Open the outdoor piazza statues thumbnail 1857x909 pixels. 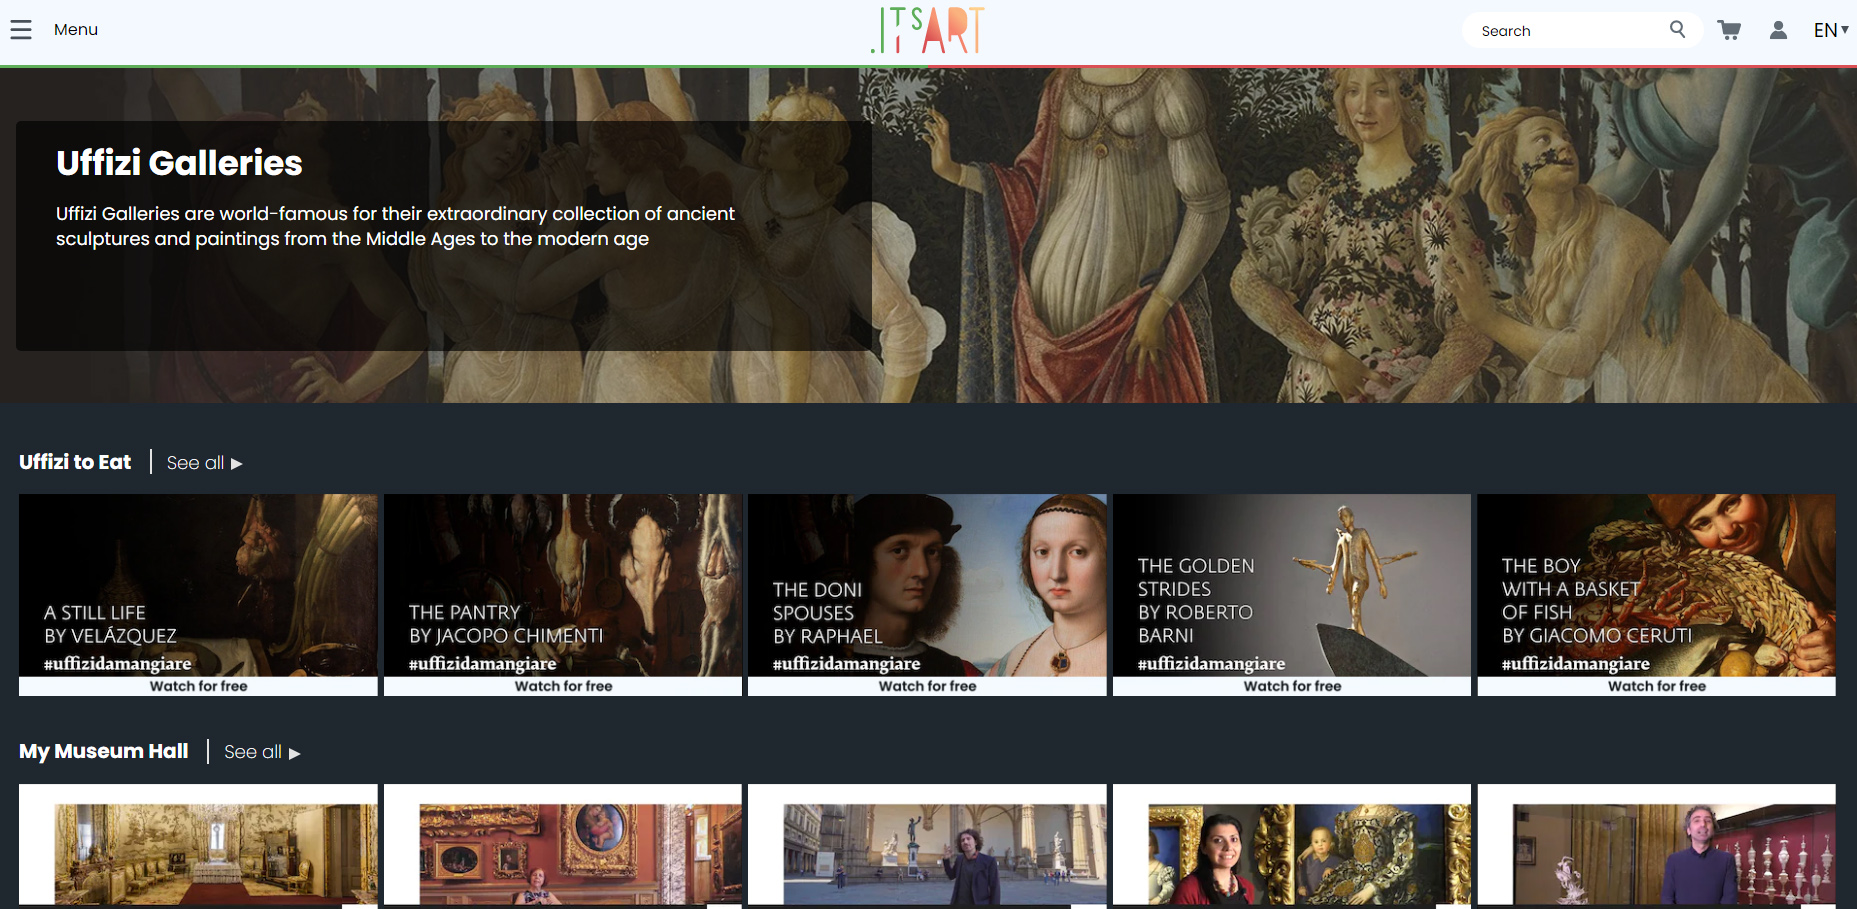(927, 846)
